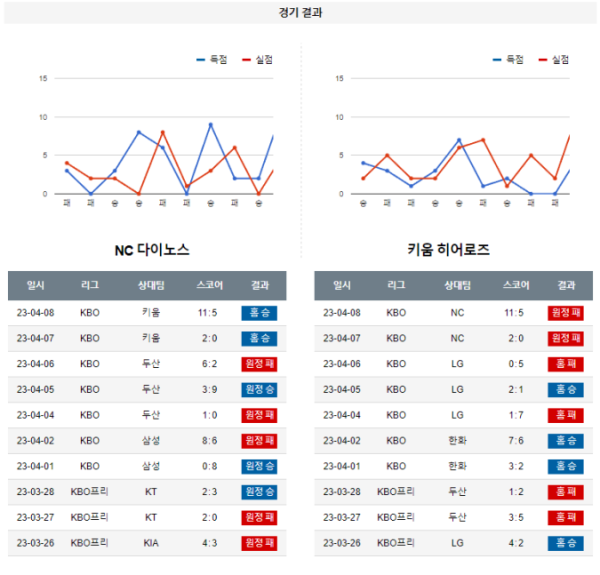Click 원정승 badge for NC 23-04-01 game
This screenshot has height=575, width=600.
coord(259,466)
